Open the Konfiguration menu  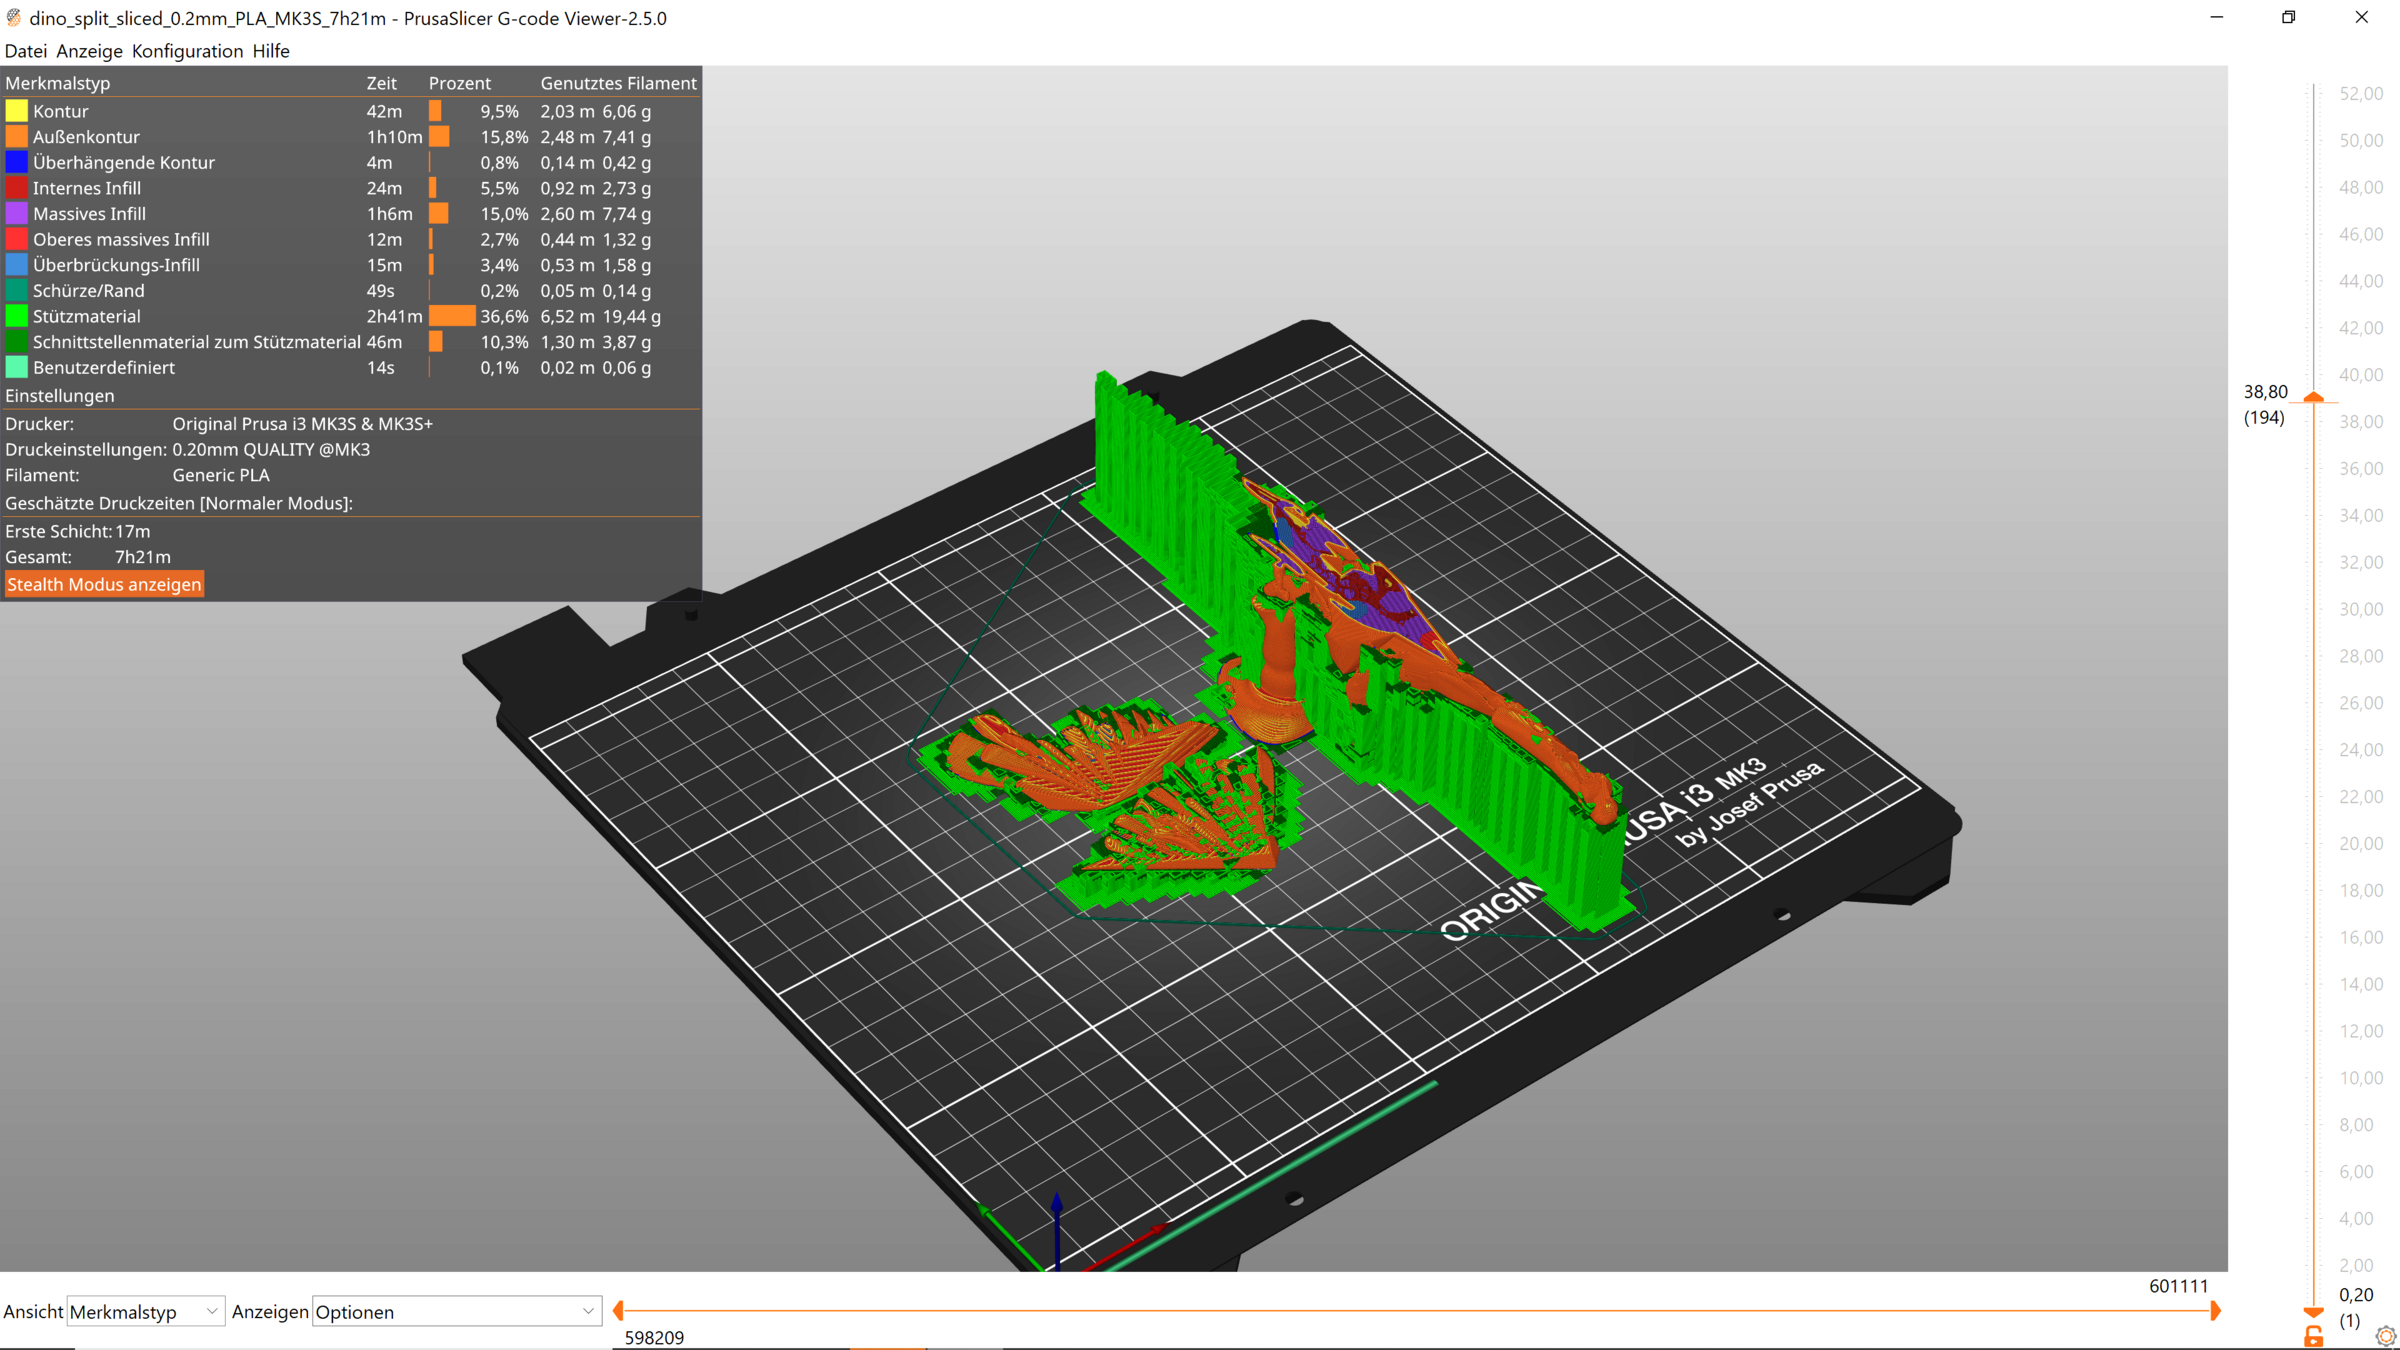point(187,51)
